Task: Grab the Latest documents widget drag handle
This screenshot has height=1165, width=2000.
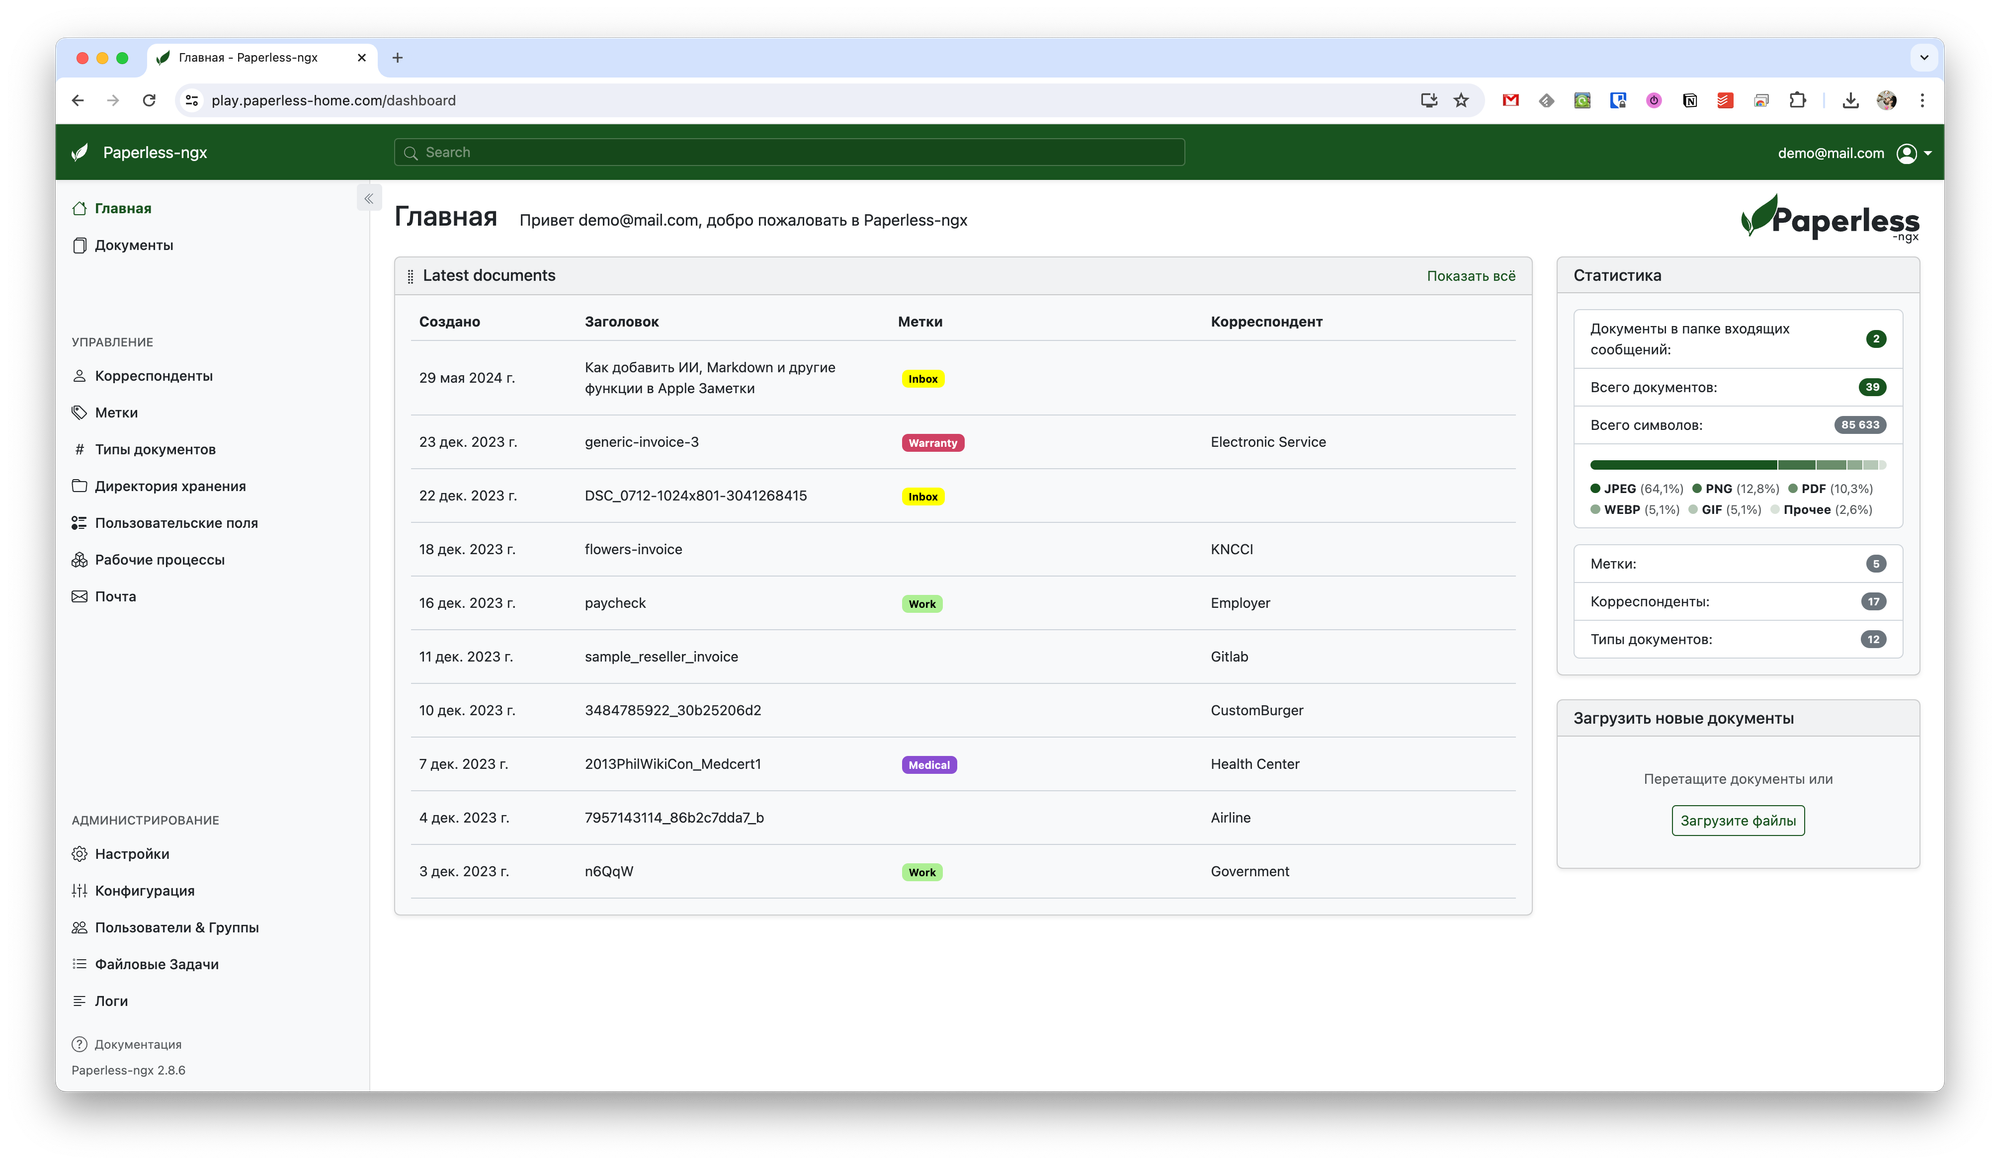Action: (x=410, y=276)
